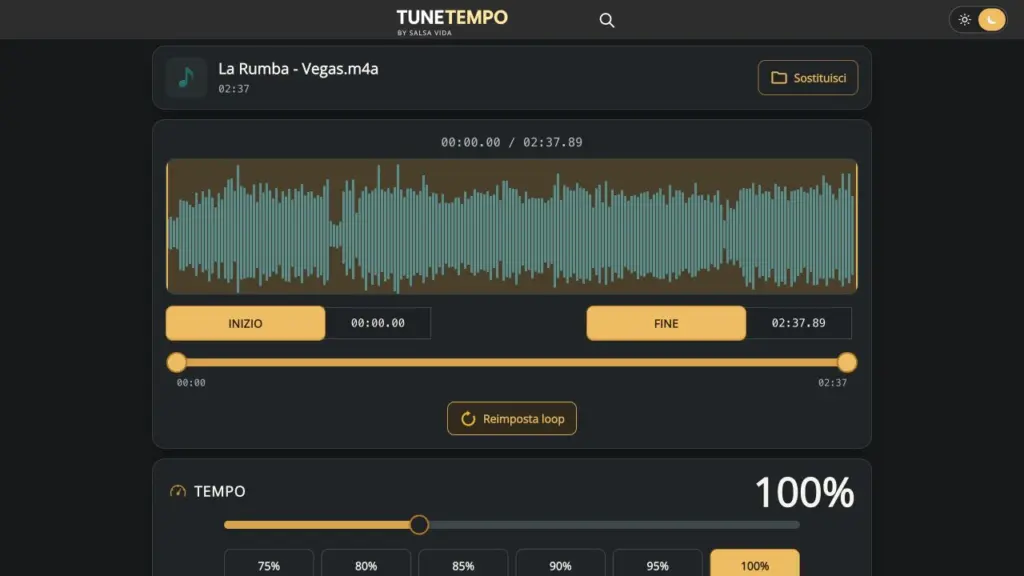The image size is (1024, 576).
Task: Click the tempo slider knob
Action: [419, 524]
